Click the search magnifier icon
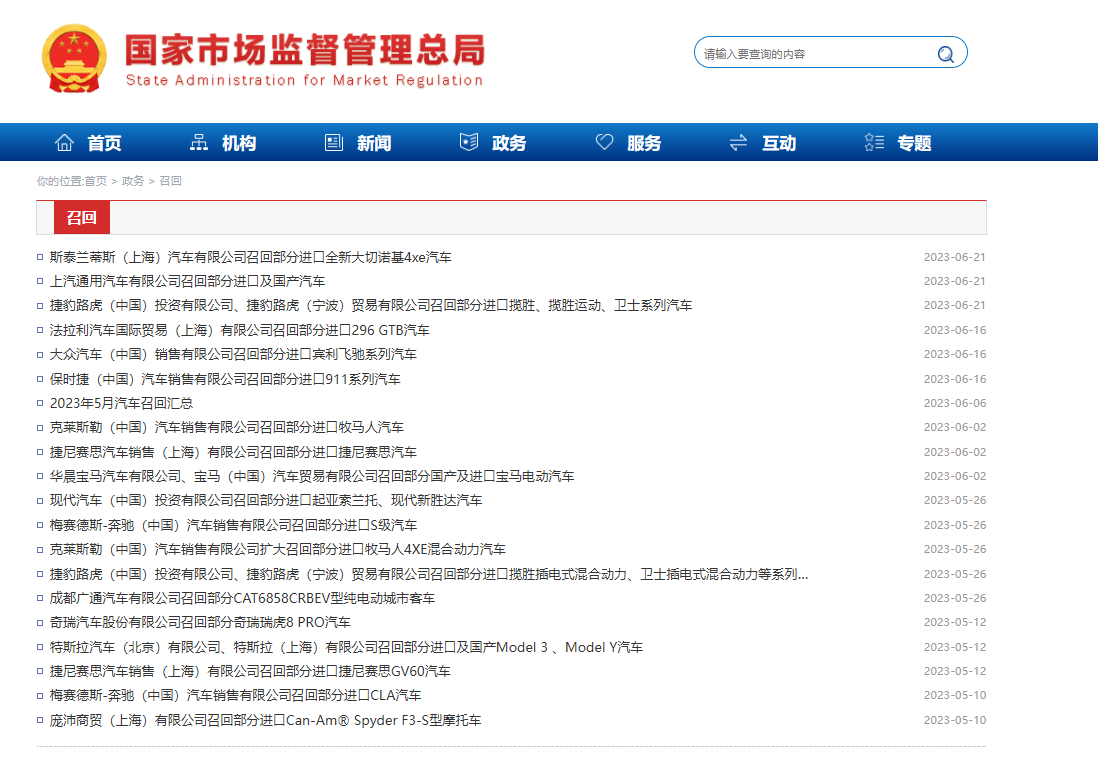The width and height of the screenshot is (1098, 766). (x=946, y=54)
